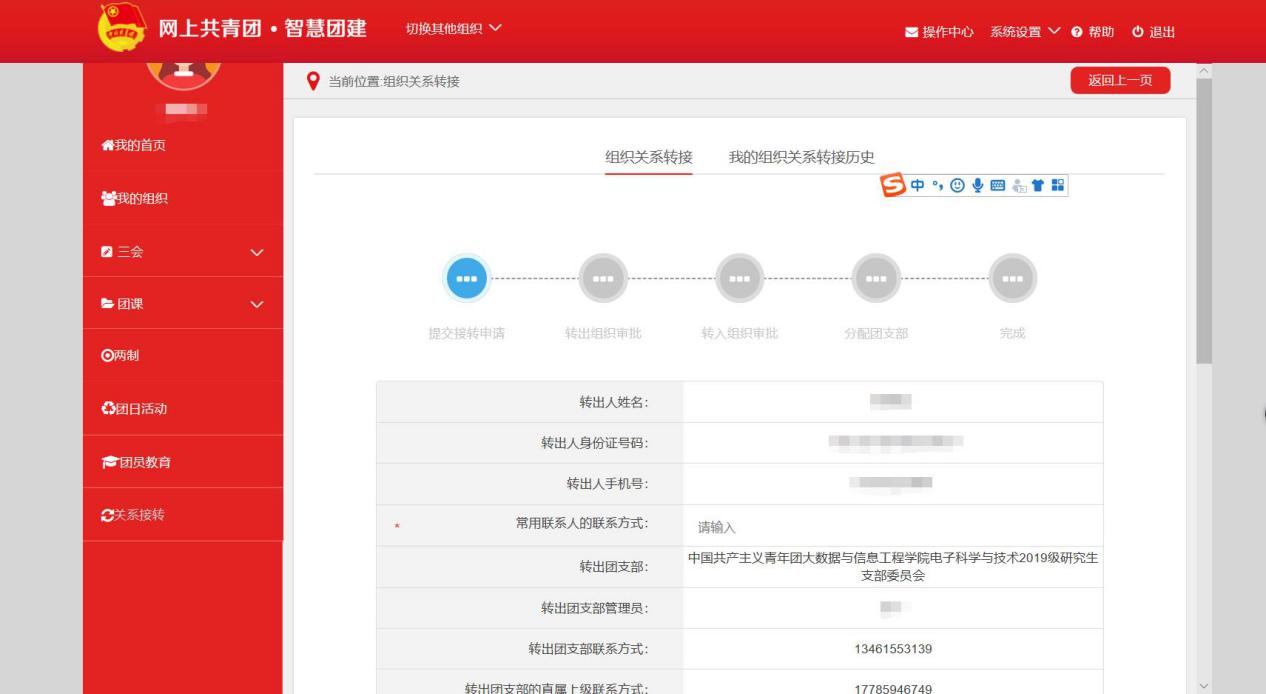Click the Youth League emblem logo
This screenshot has height=694, width=1266.
[121, 29]
